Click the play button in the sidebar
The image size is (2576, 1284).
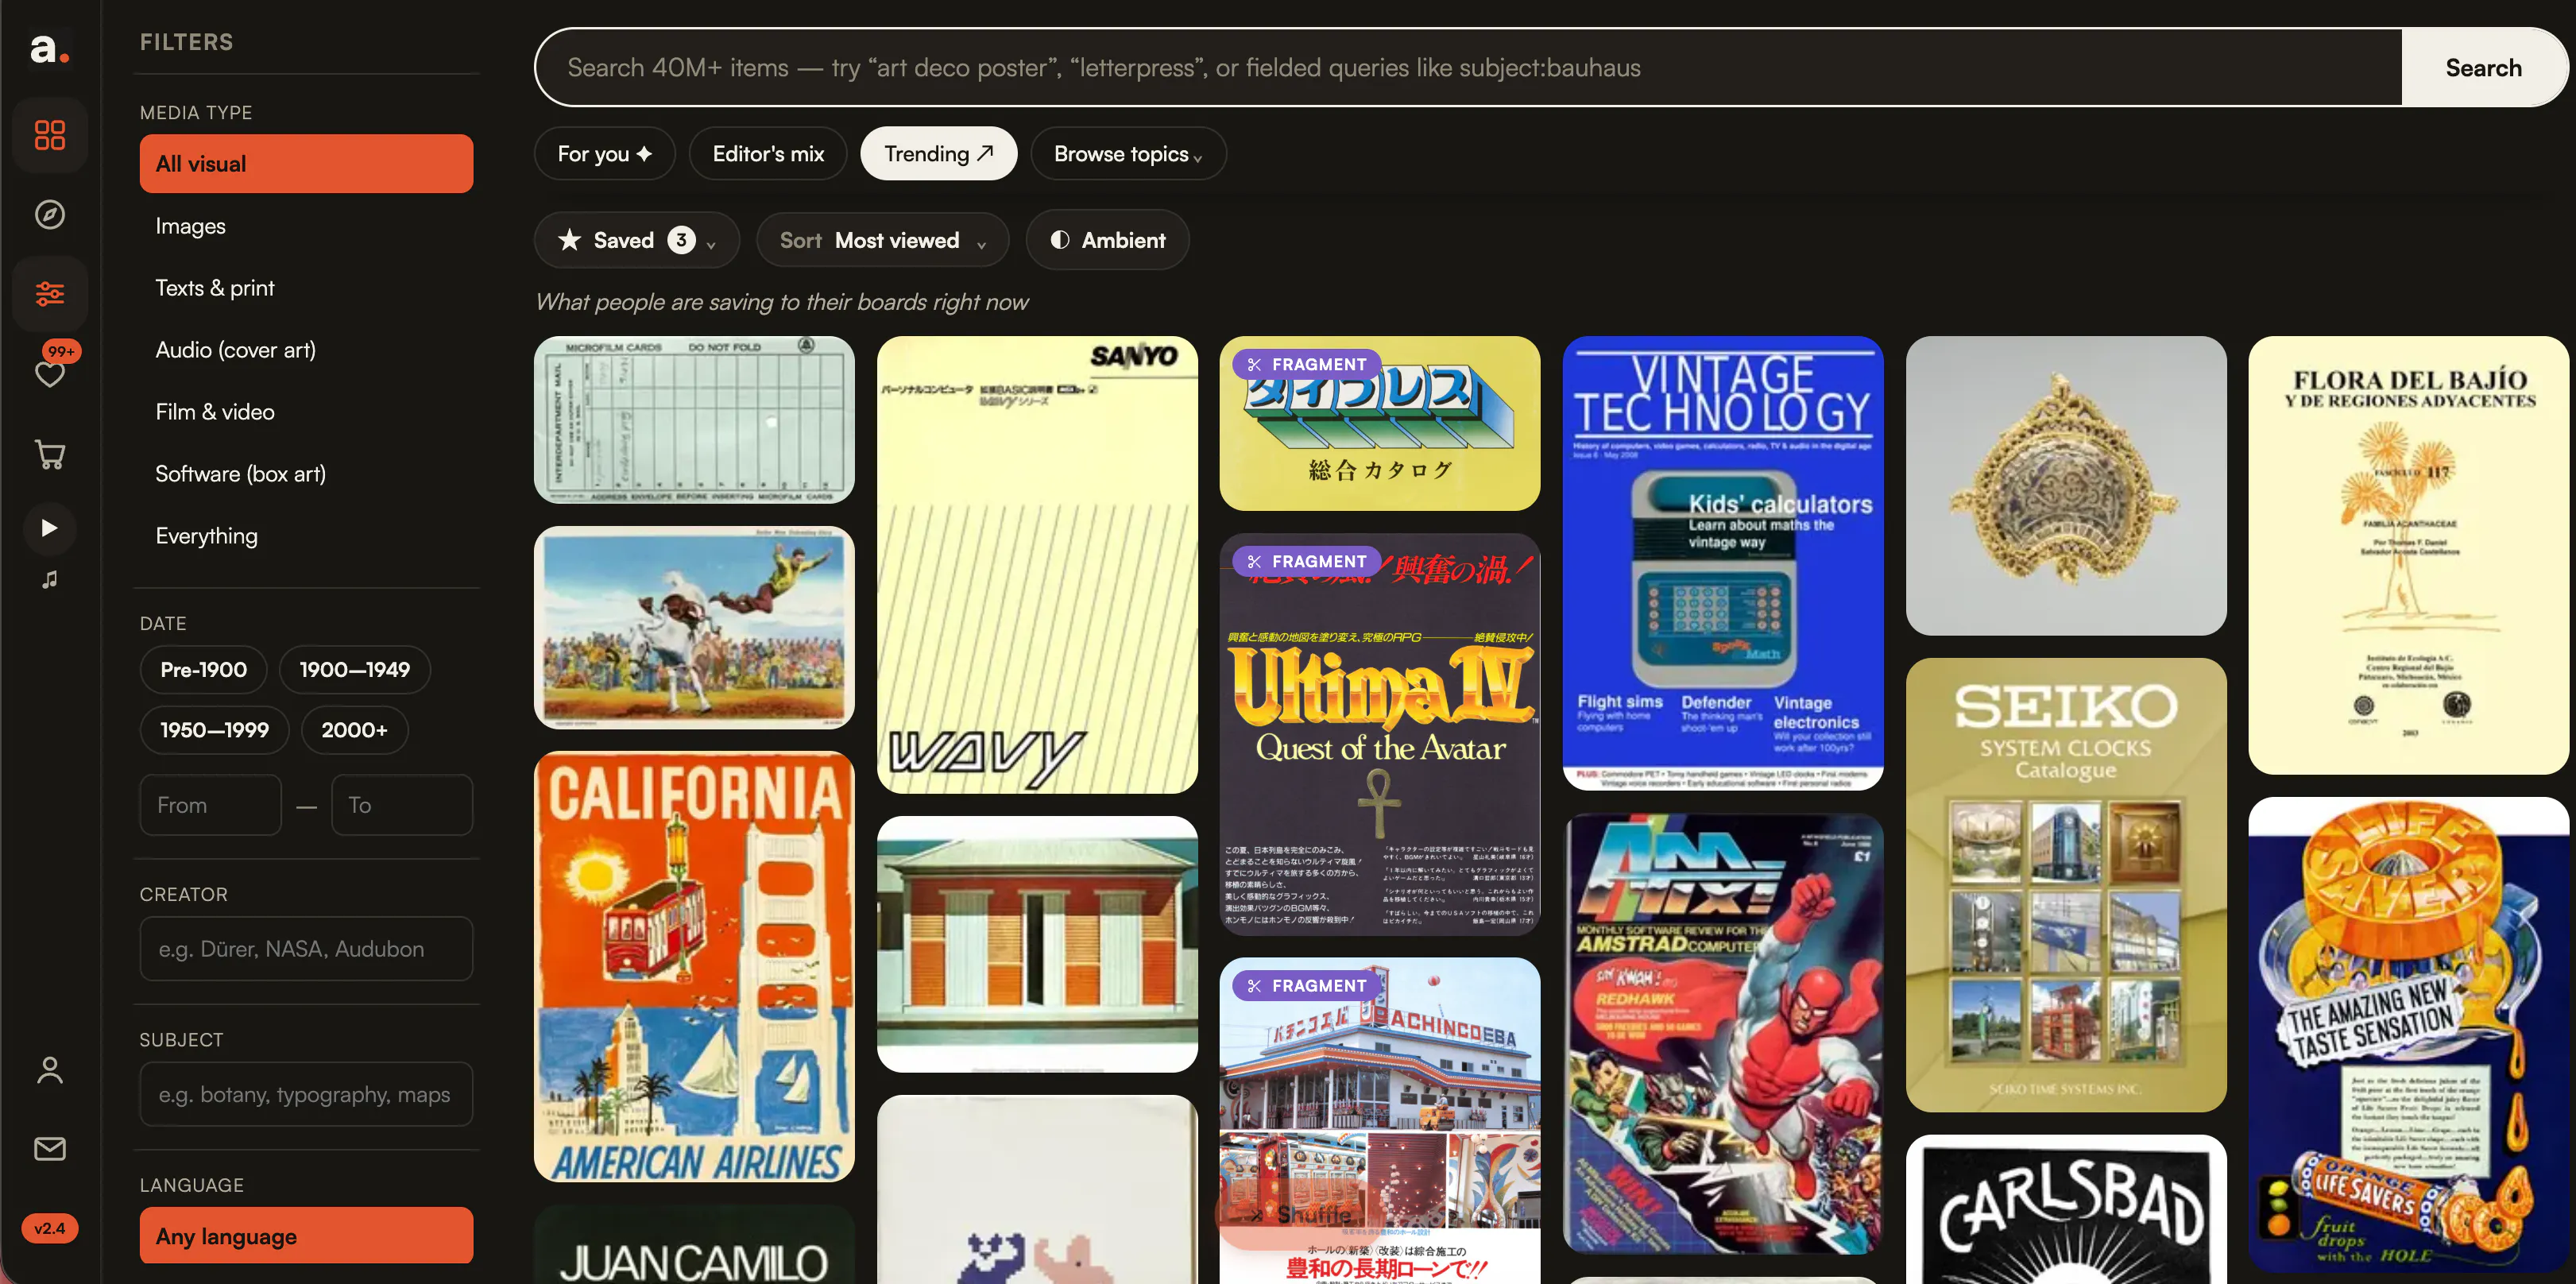click(50, 527)
